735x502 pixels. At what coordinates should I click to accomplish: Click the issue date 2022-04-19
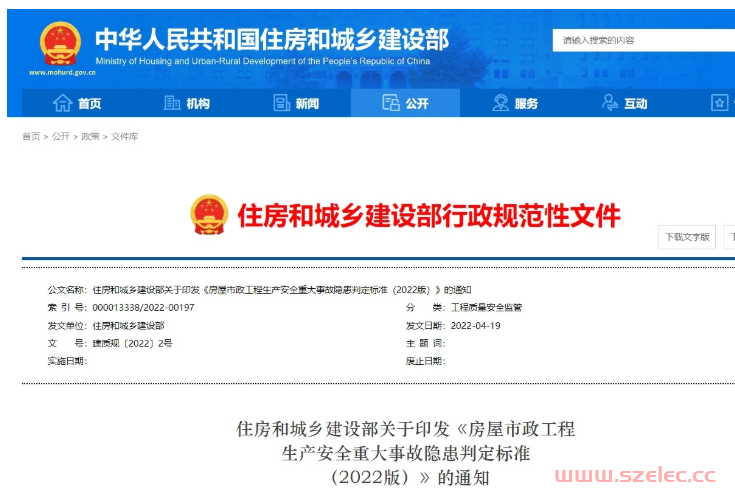point(475,325)
